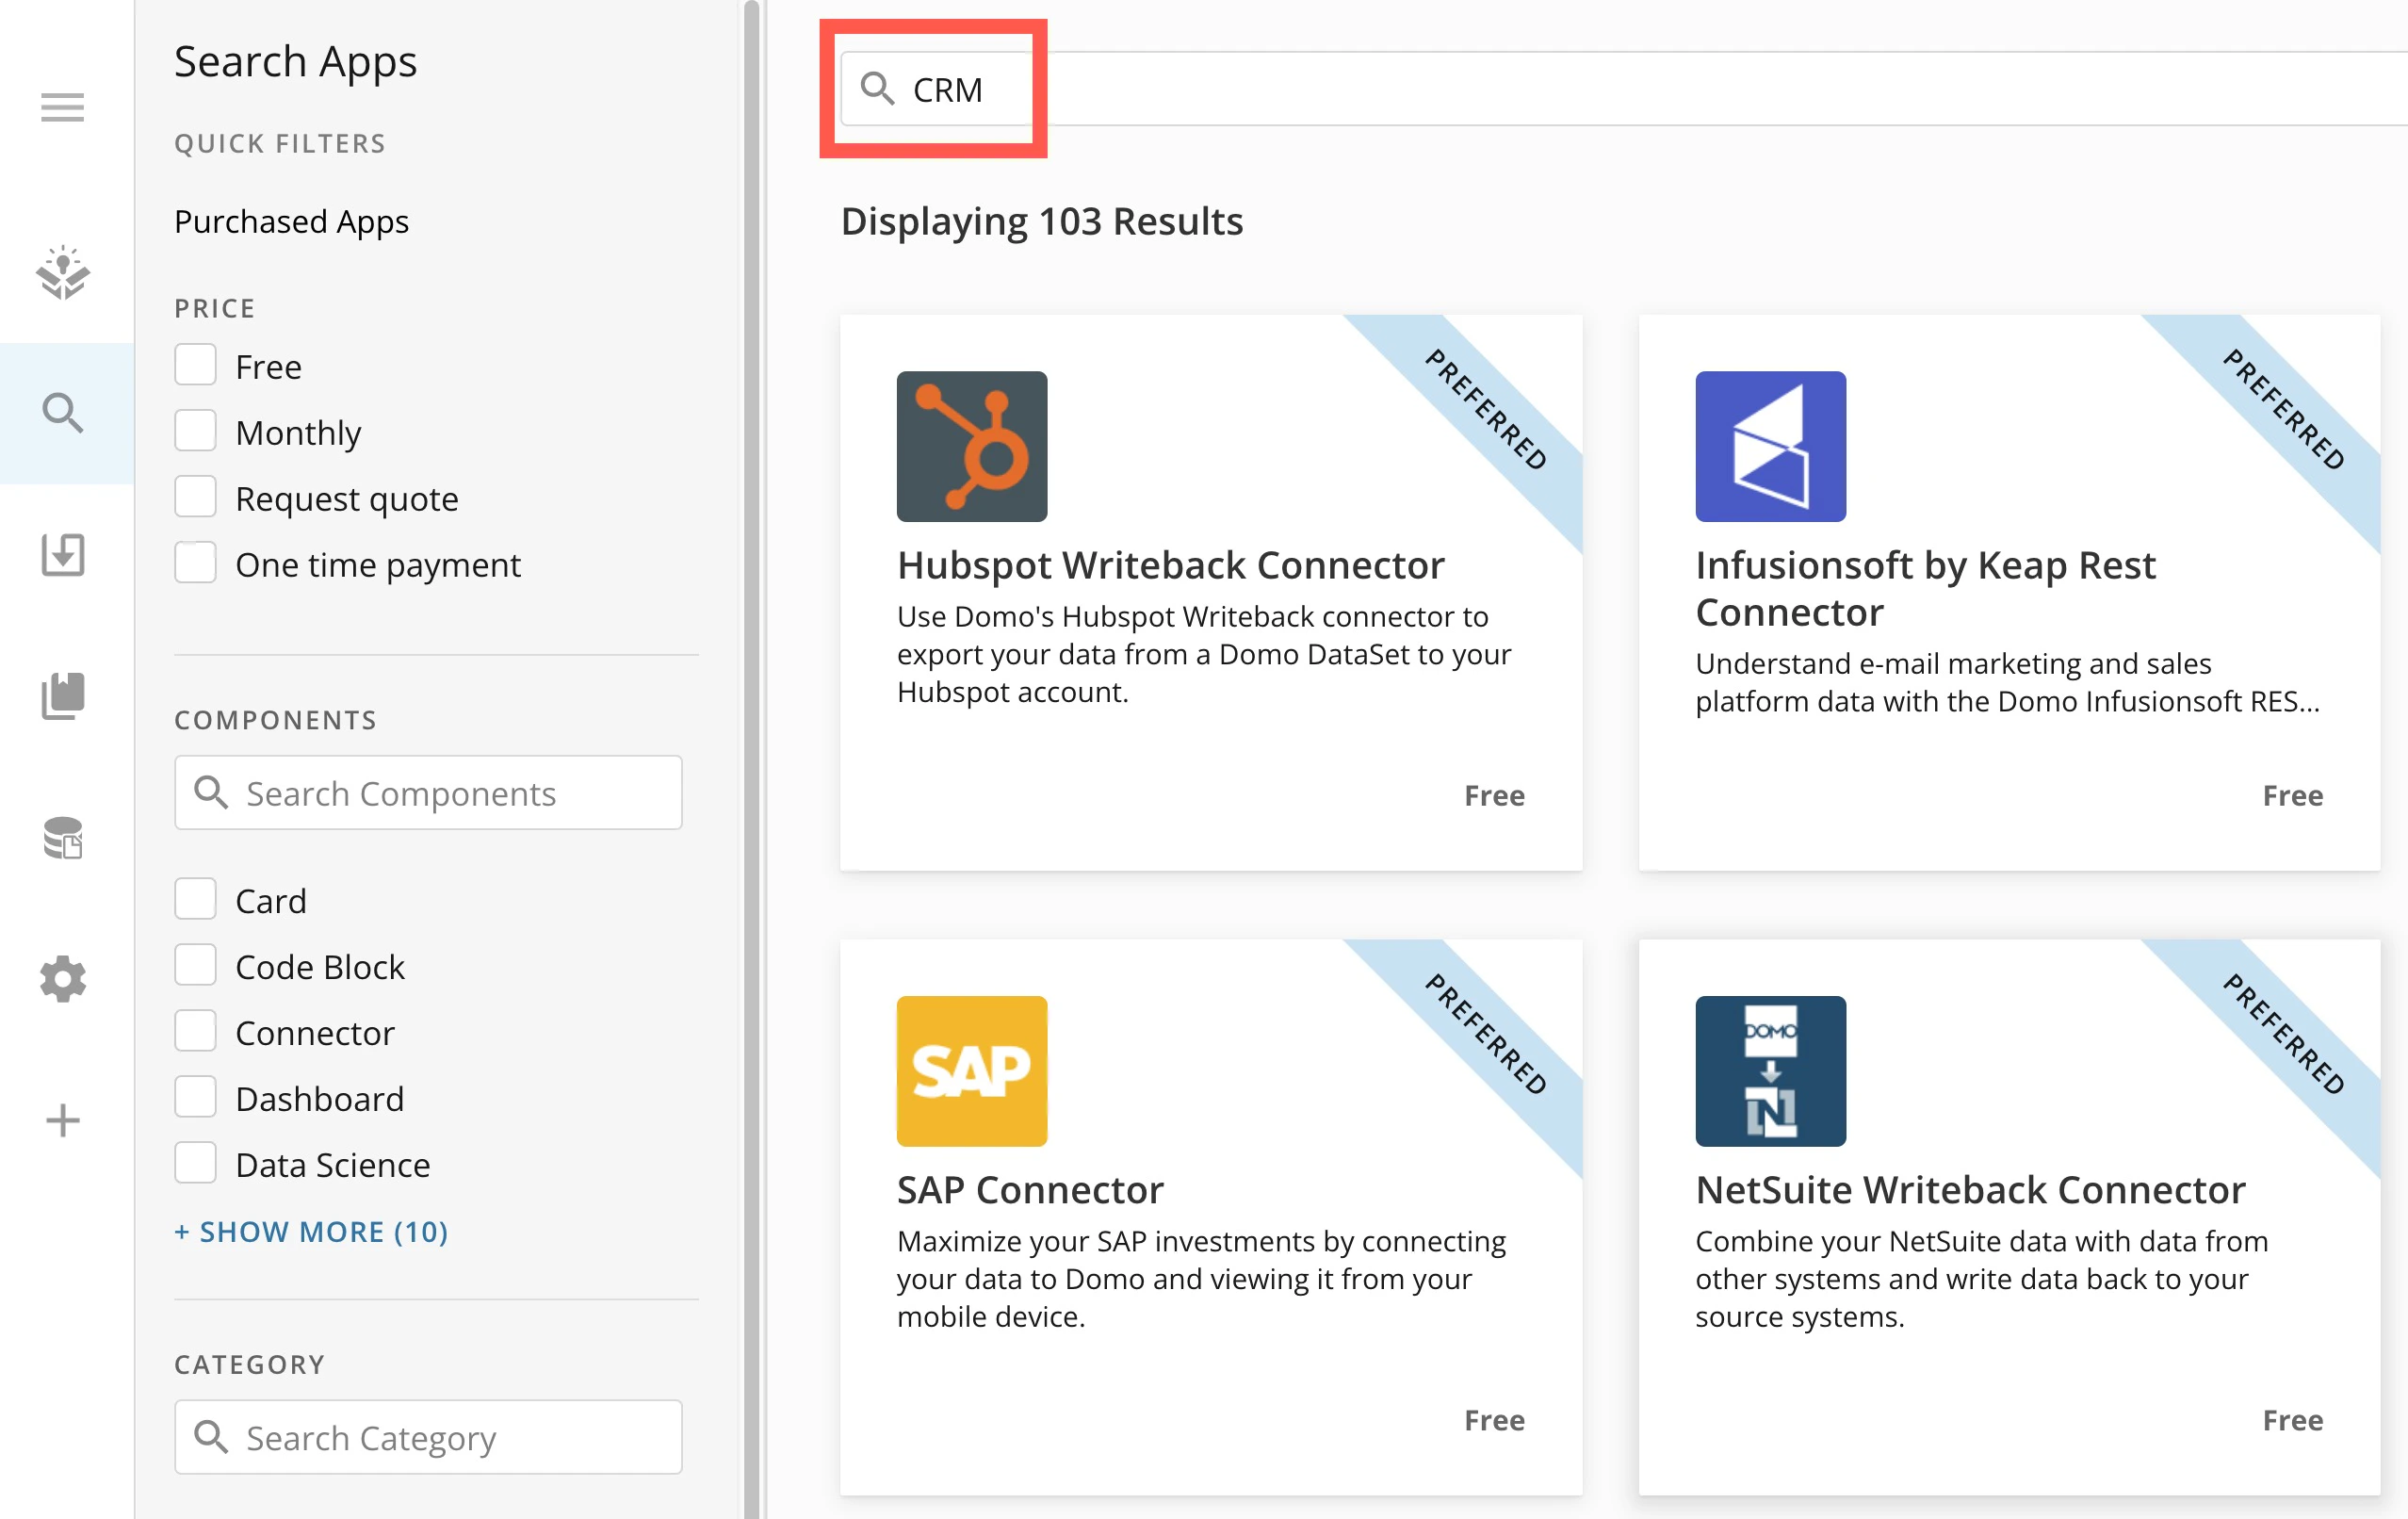Toggle the Data Science component checkbox
Screen dimensions: 2408x1519
pyautogui.click(x=195, y=1163)
